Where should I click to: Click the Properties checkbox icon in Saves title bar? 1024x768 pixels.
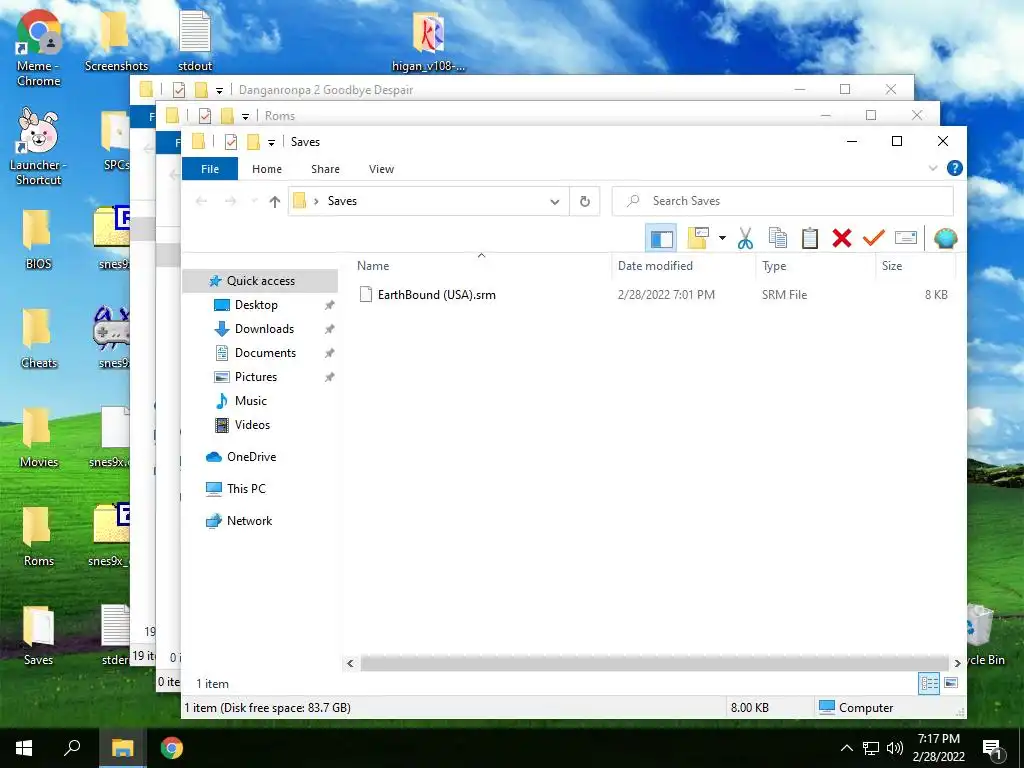click(x=231, y=142)
